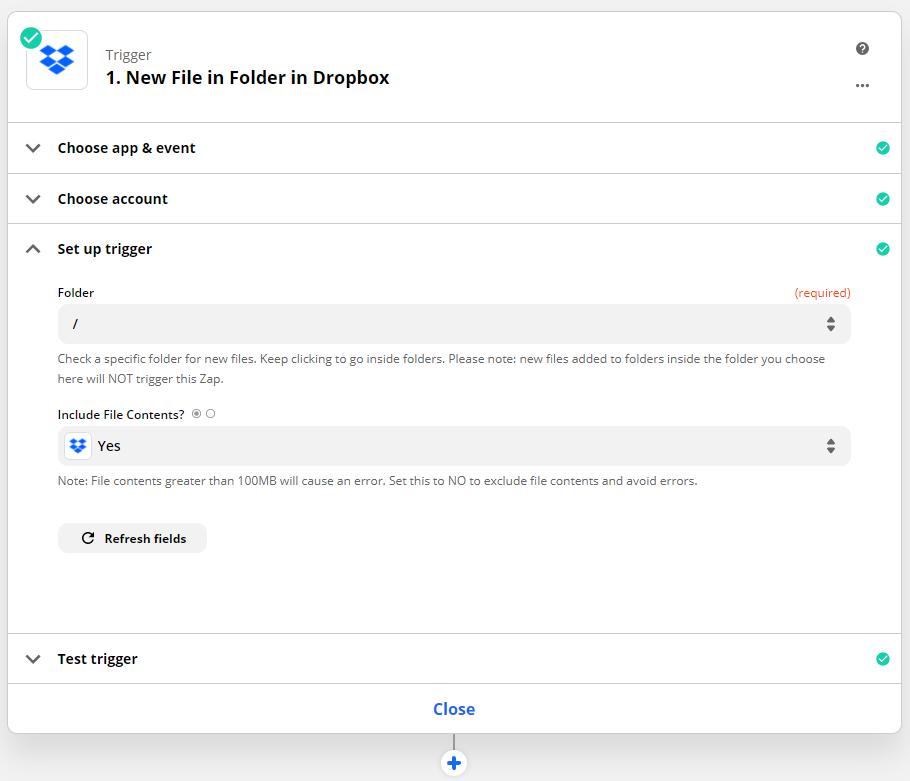Click green checkmark beside Choose account

[x=882, y=199]
